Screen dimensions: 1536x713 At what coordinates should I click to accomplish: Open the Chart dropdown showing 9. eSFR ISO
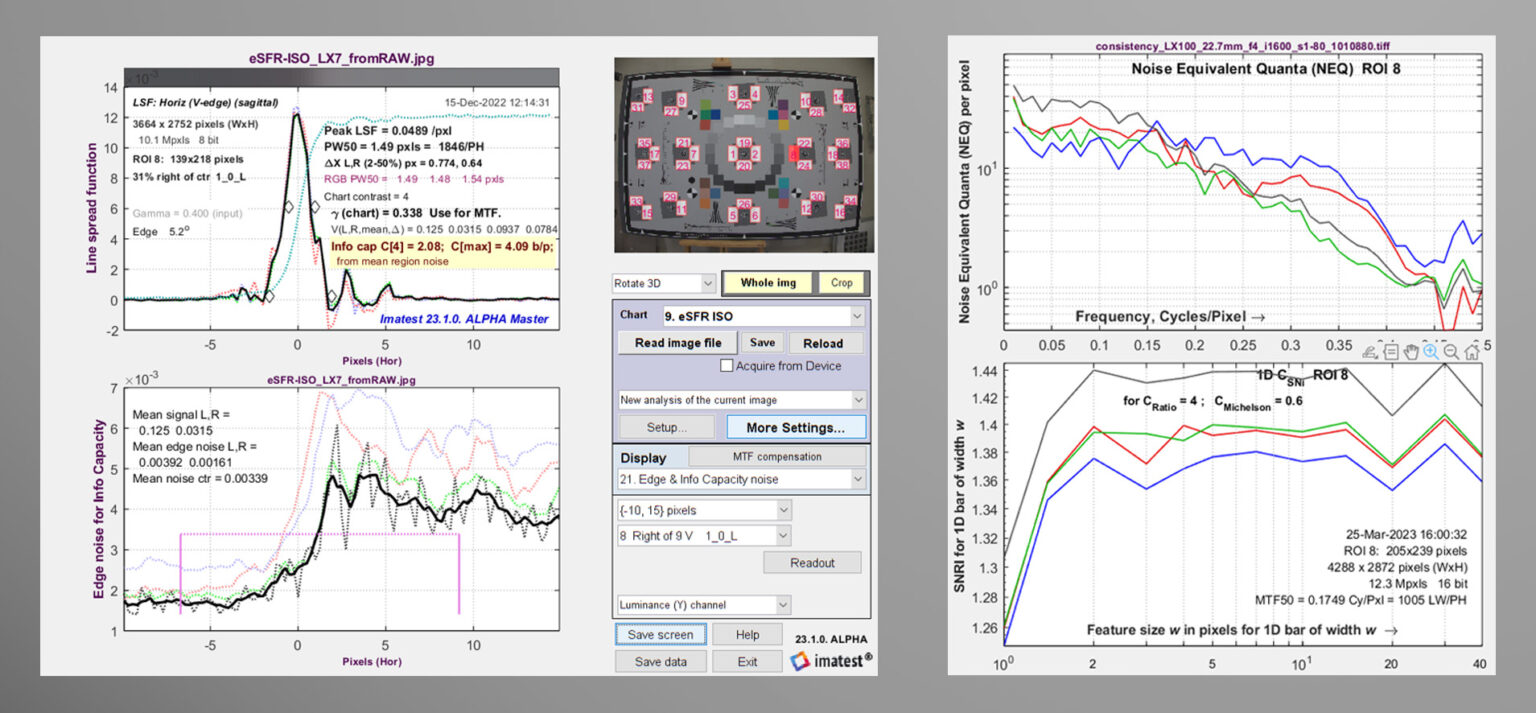(745, 314)
